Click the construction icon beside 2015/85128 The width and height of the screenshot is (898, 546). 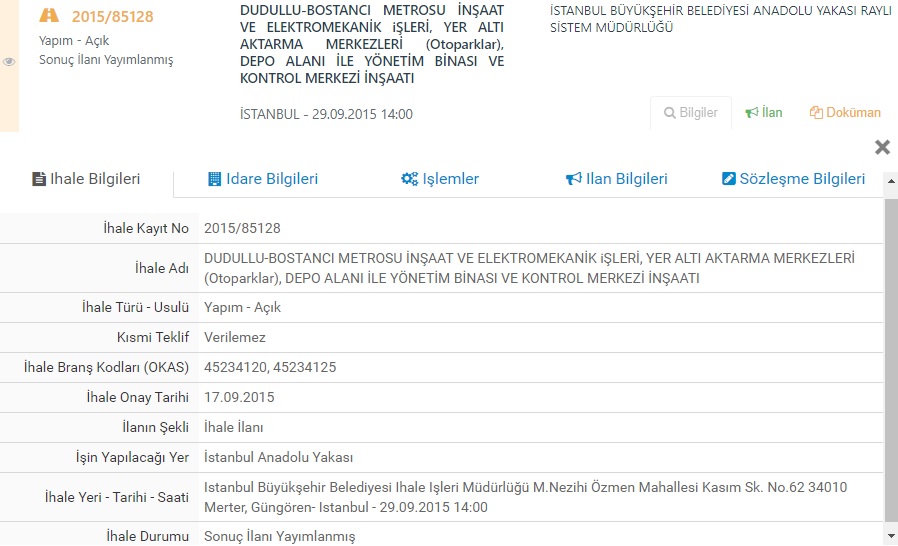tap(48, 16)
